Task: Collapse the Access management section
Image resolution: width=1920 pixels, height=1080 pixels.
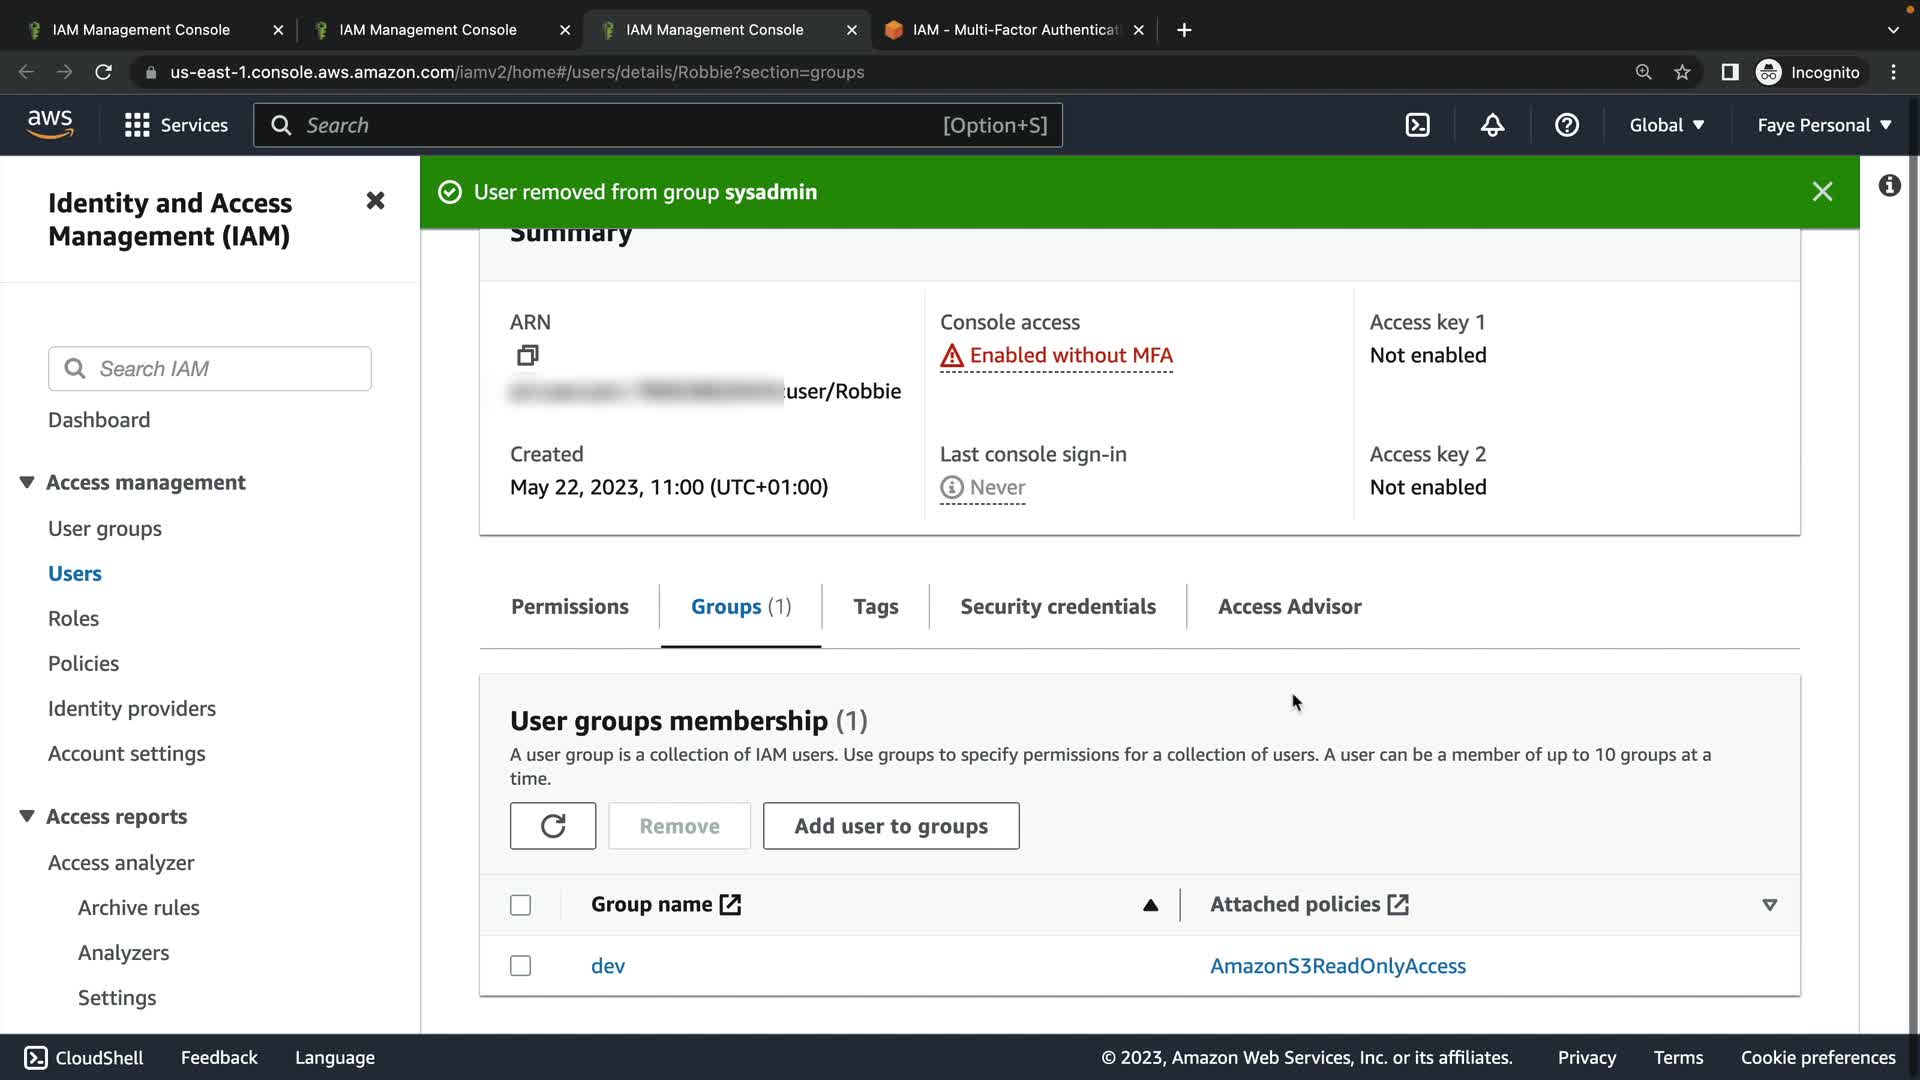Action: (x=27, y=483)
